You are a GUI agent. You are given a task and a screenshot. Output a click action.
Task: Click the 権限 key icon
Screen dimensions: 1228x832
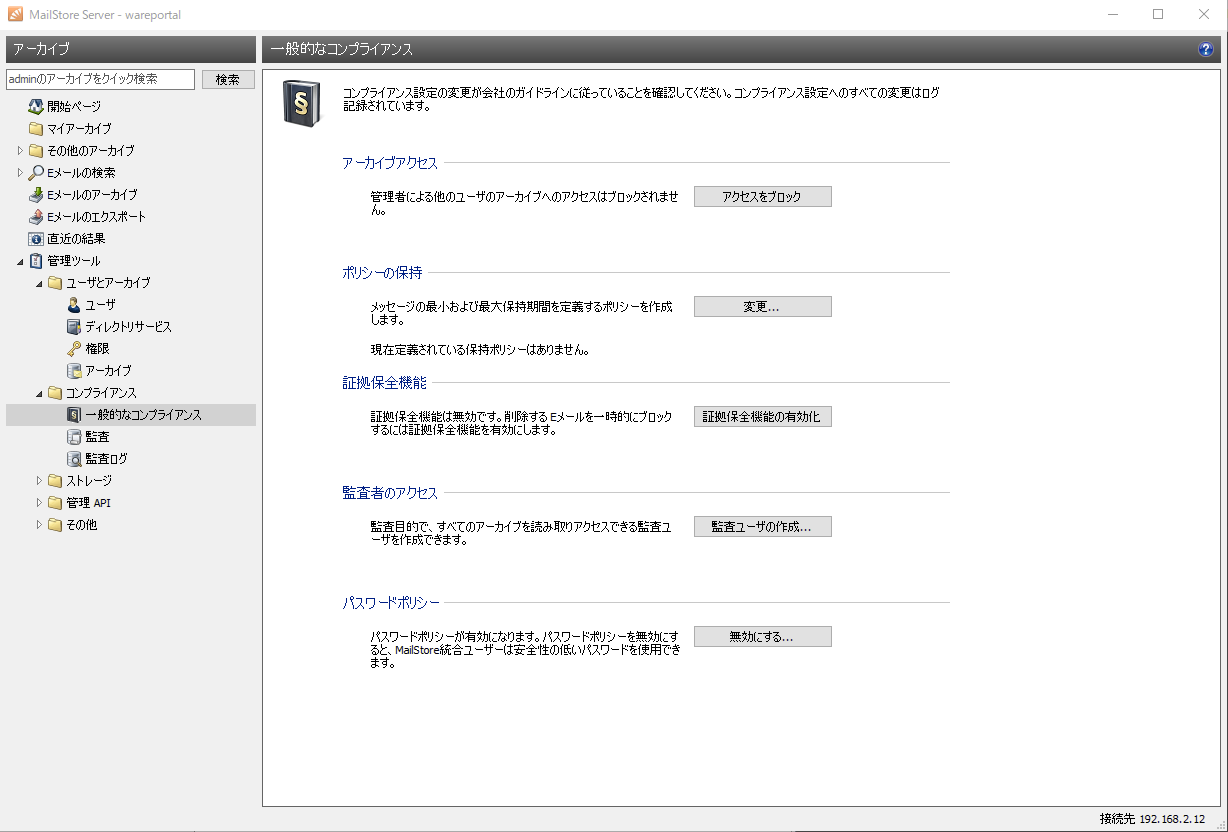coord(74,349)
